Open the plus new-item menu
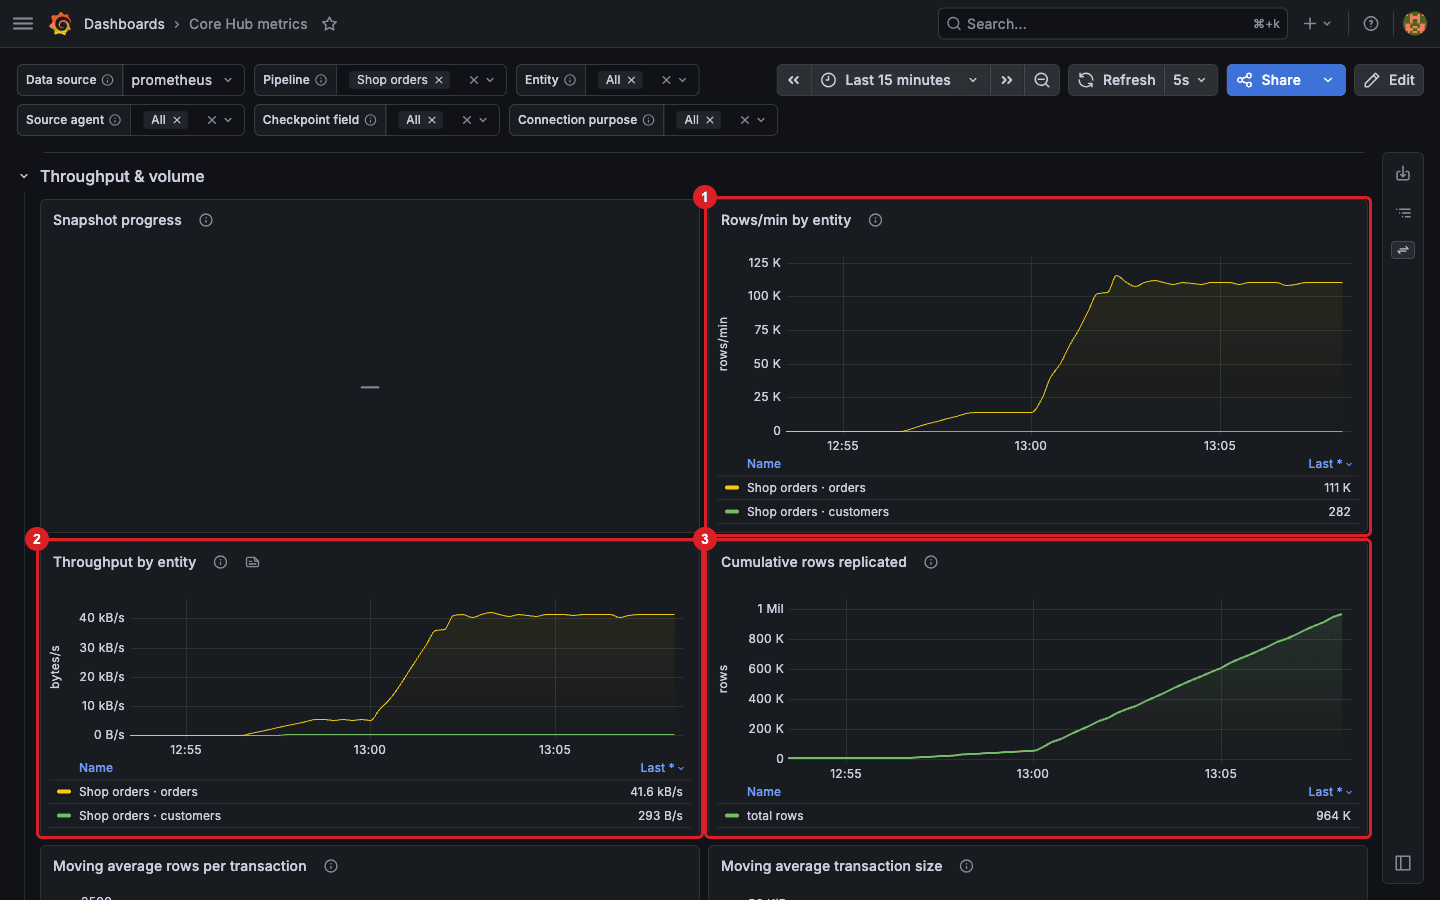The image size is (1440, 900). 1317,24
